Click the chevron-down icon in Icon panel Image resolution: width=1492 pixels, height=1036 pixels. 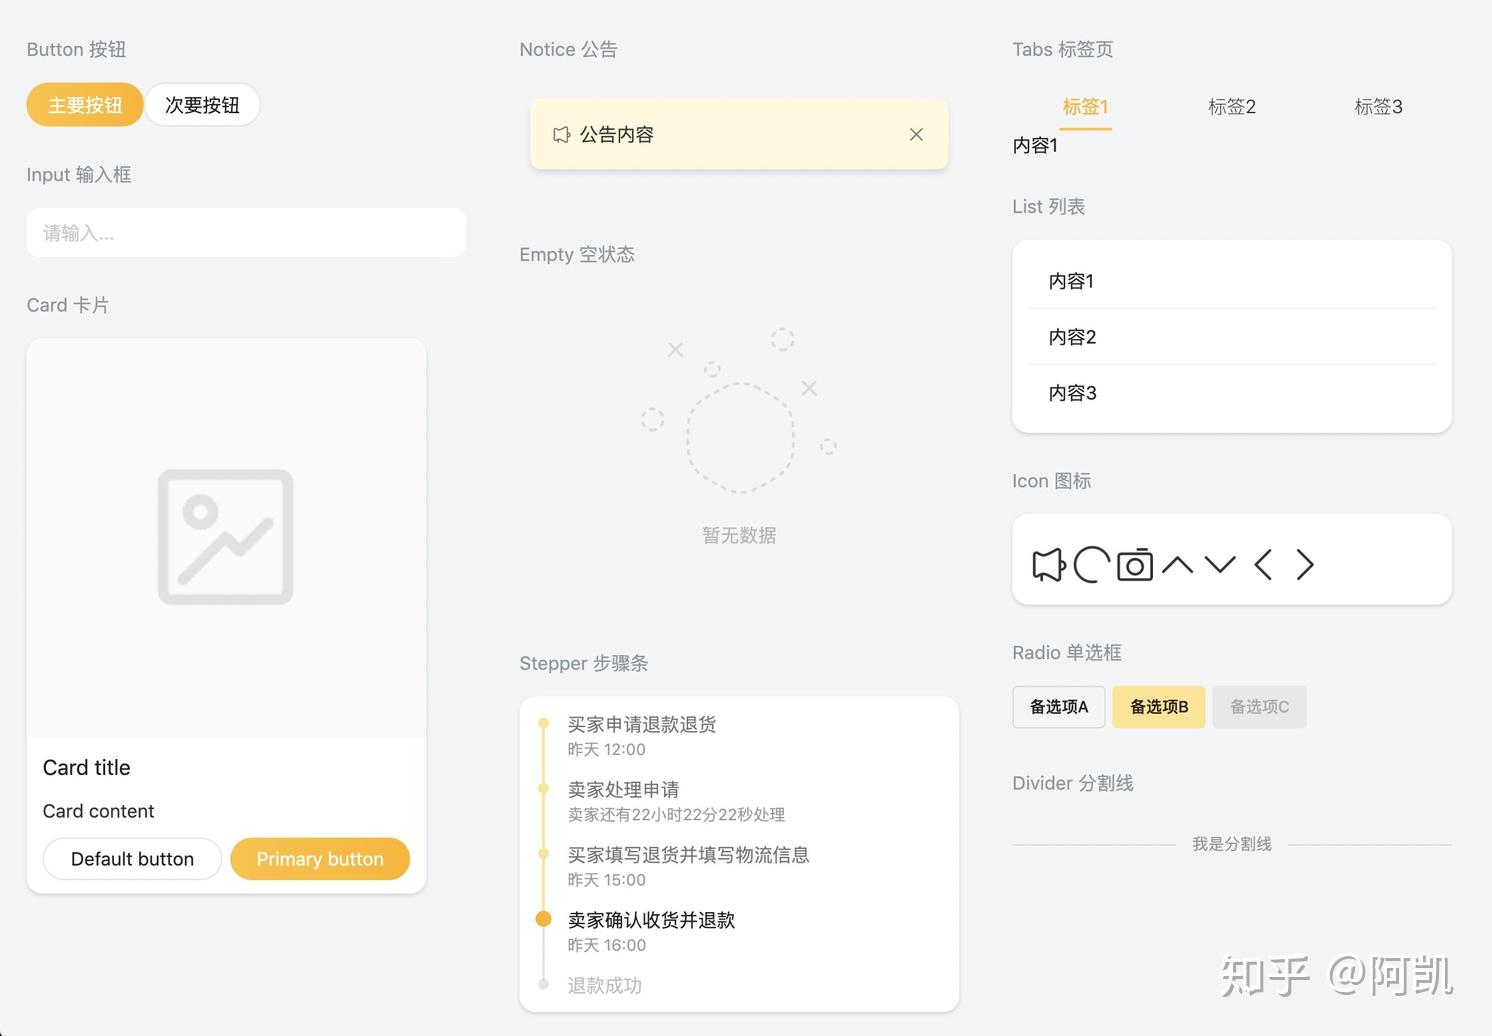pyautogui.click(x=1219, y=565)
